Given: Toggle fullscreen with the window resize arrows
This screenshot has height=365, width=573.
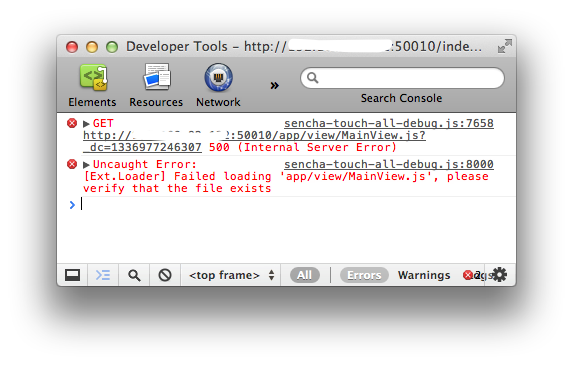Looking at the screenshot, I should pyautogui.click(x=505, y=46).
